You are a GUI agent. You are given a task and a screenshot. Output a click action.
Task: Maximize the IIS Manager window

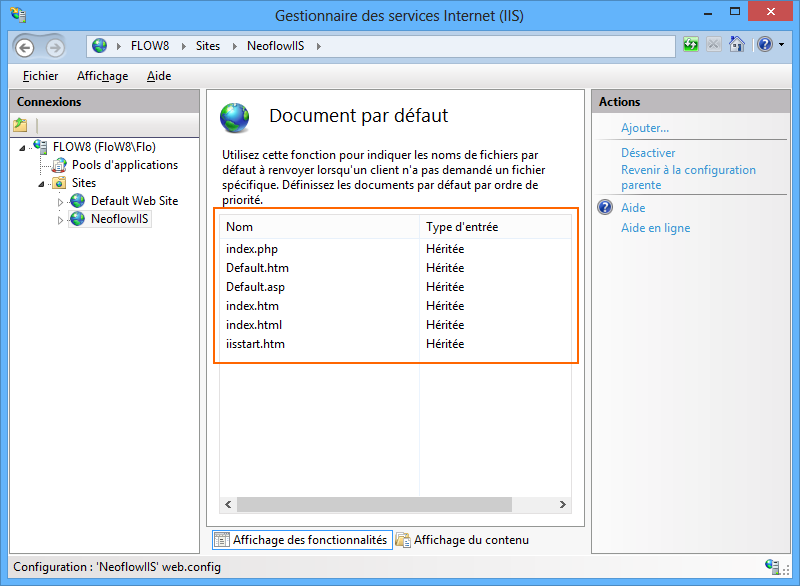tap(735, 12)
